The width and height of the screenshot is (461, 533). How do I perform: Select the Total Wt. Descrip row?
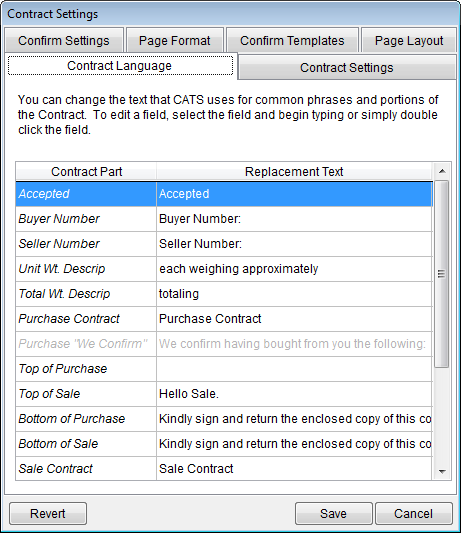pos(86,294)
